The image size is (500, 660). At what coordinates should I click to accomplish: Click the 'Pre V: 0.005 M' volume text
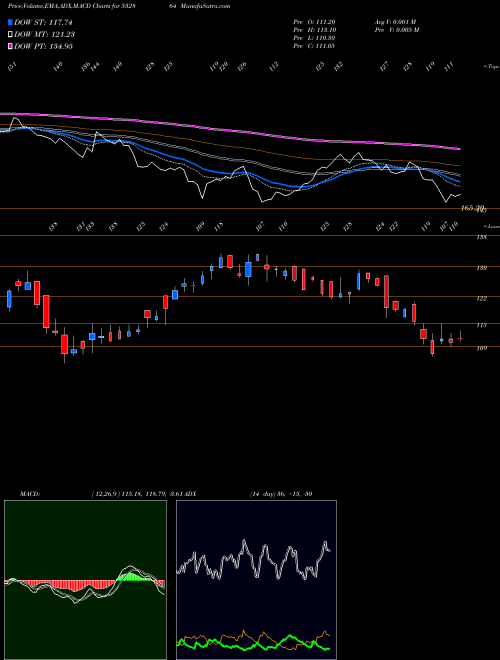tap(396, 30)
